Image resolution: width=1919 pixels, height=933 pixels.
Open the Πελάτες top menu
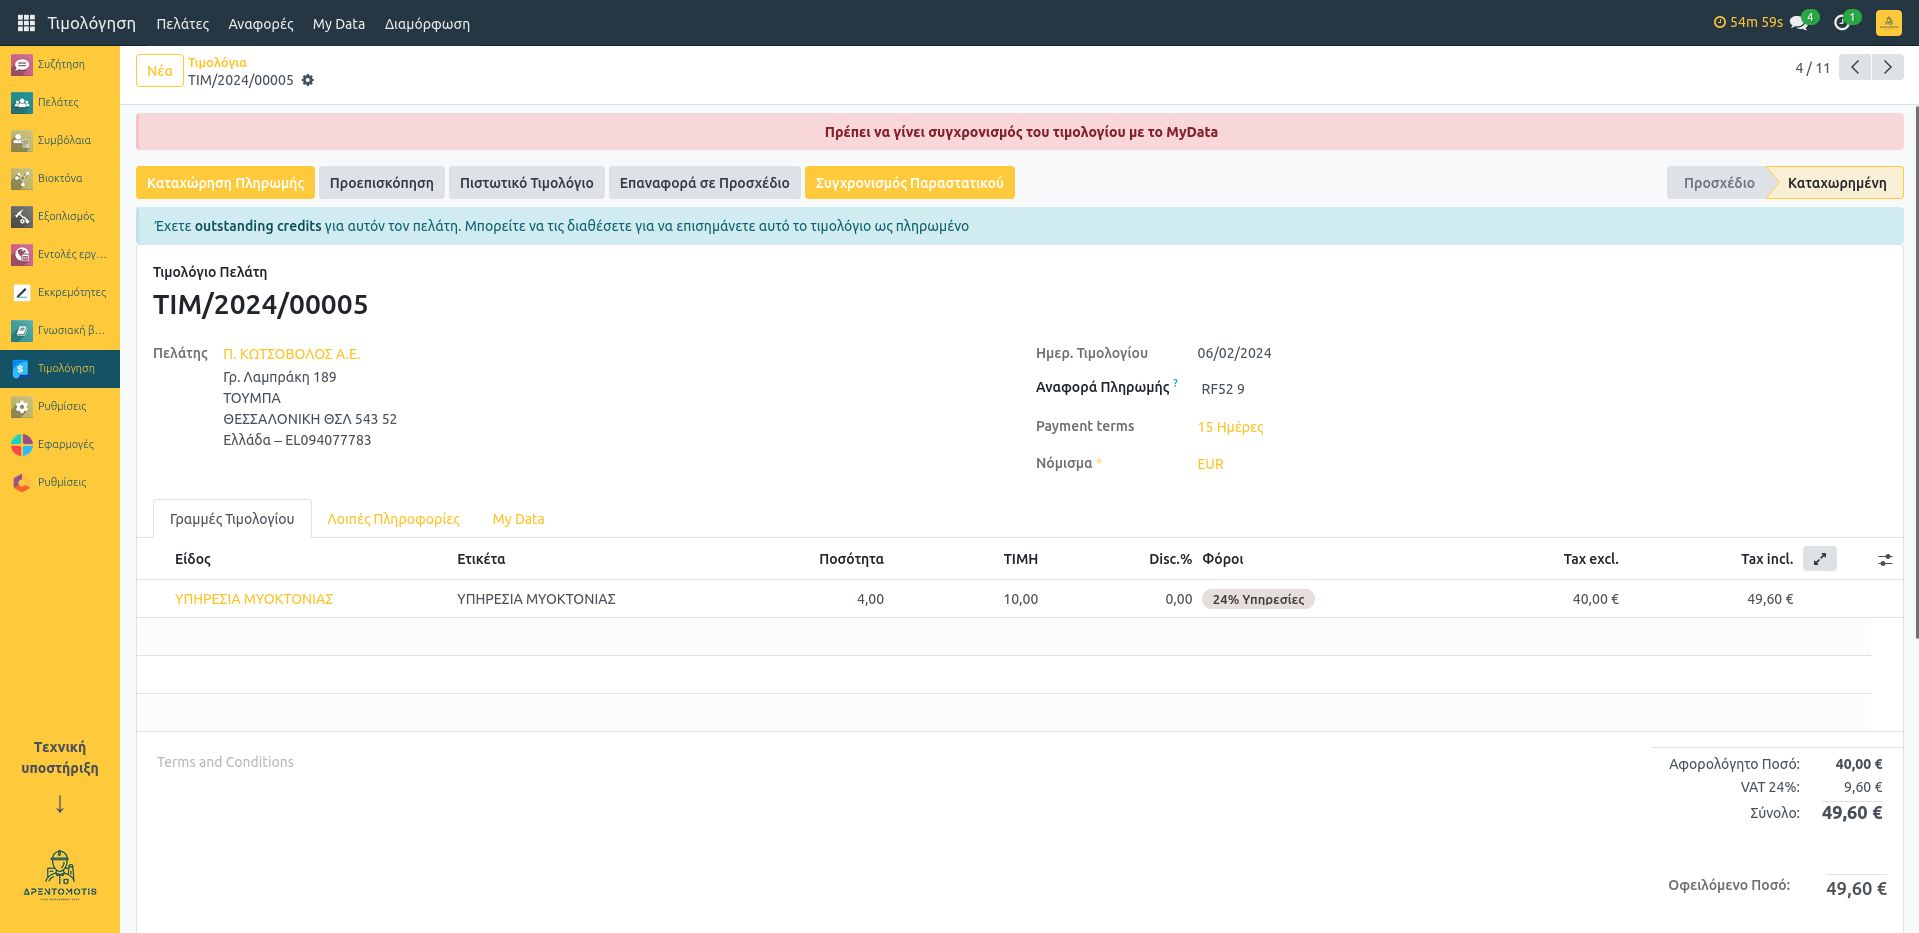(182, 23)
